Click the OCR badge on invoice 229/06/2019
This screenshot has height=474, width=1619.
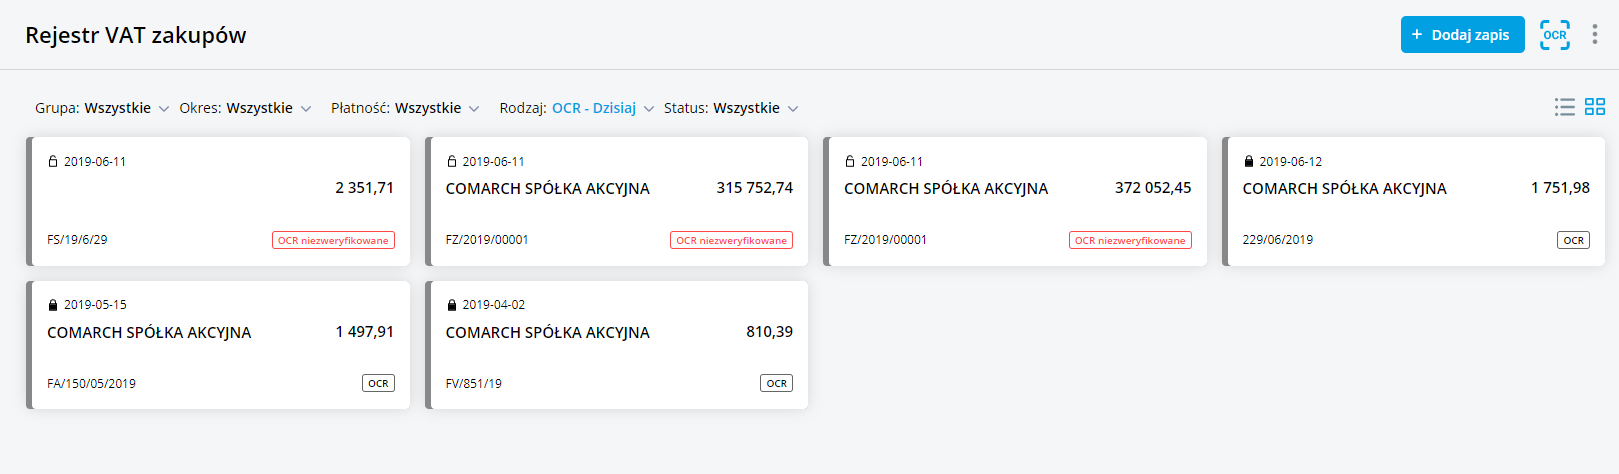tap(1573, 240)
